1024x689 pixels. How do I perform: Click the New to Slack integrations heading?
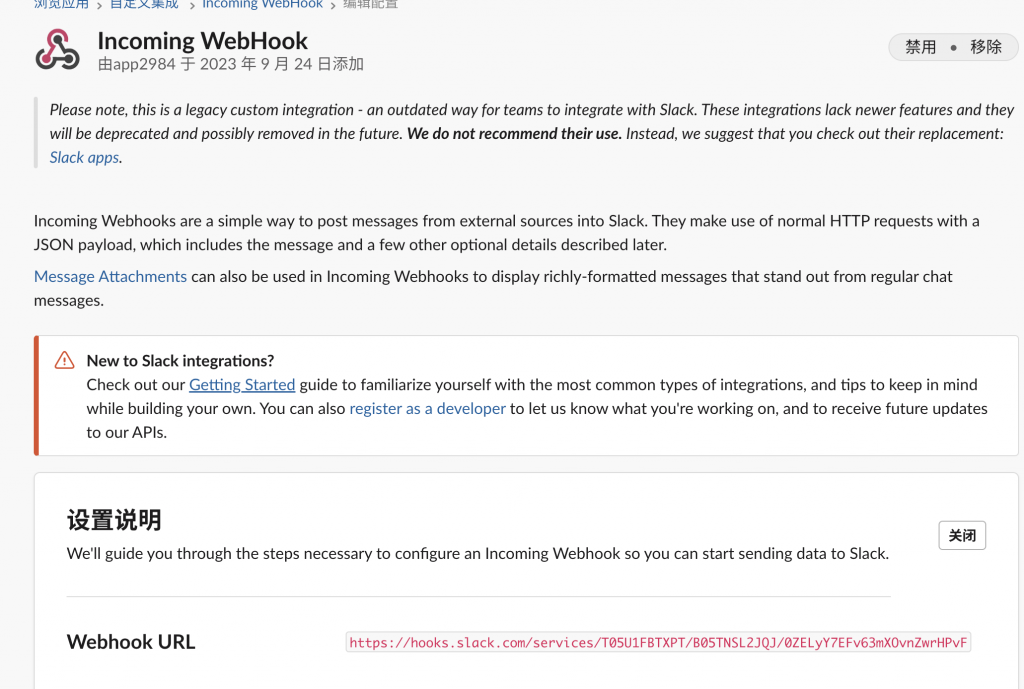(x=180, y=360)
